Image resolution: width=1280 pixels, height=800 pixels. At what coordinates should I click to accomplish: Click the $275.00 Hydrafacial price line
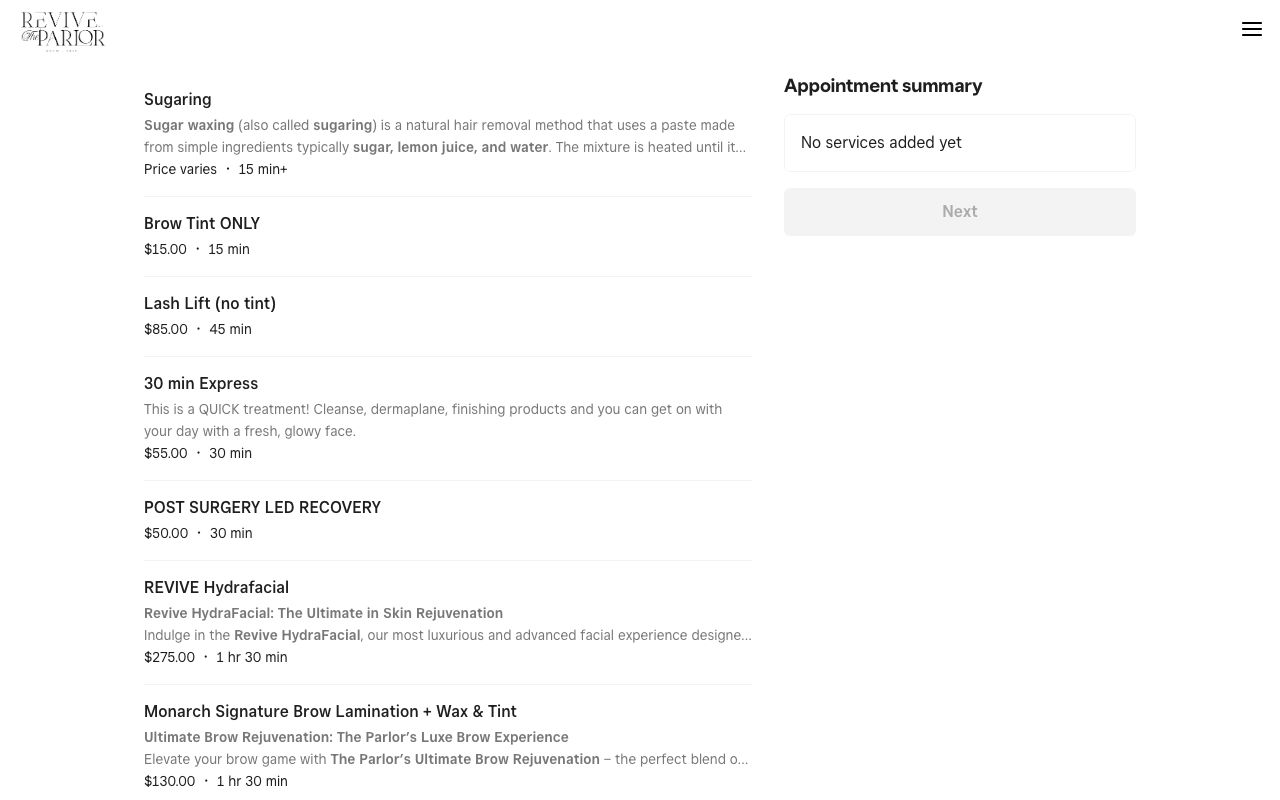170,658
